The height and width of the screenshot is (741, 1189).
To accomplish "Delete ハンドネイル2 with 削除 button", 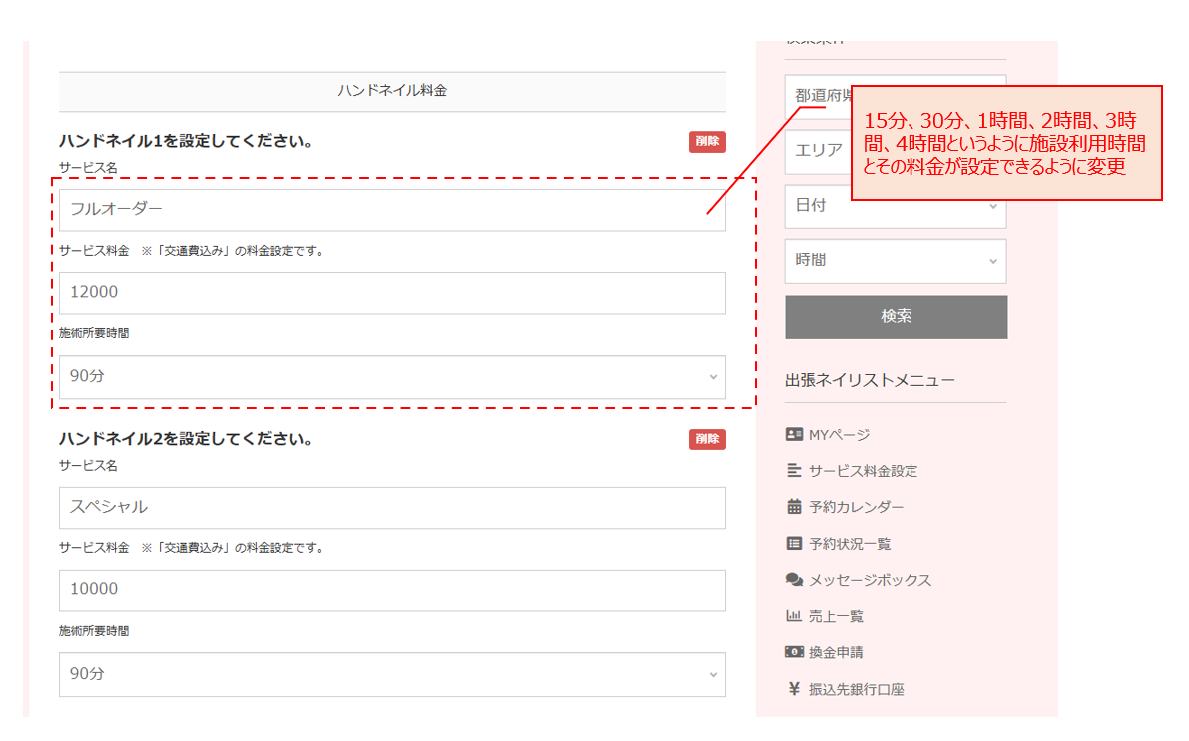I will pos(707,439).
